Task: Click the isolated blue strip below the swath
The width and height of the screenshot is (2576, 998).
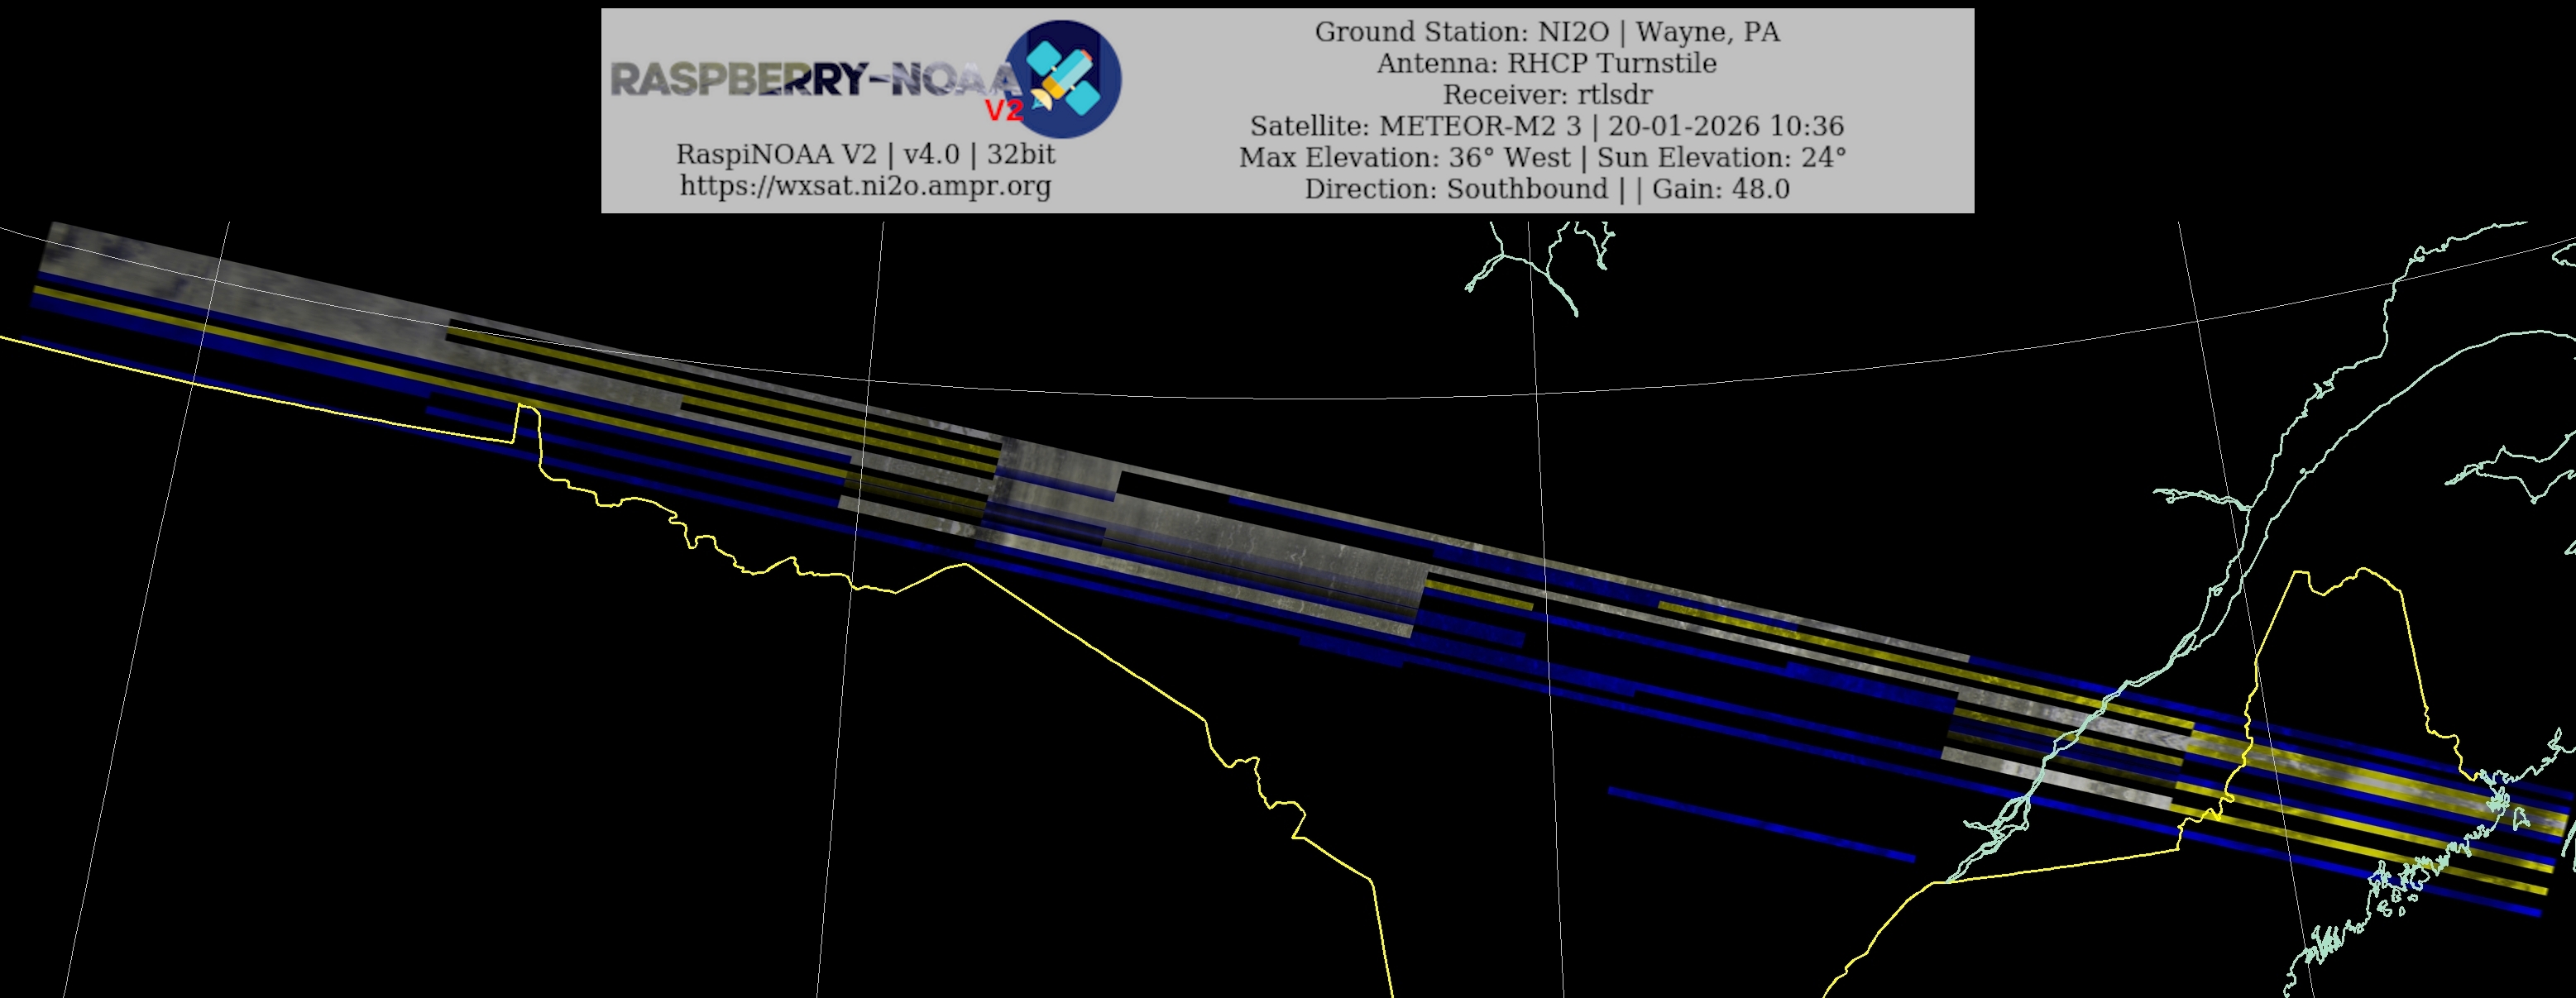Action: click(1760, 824)
